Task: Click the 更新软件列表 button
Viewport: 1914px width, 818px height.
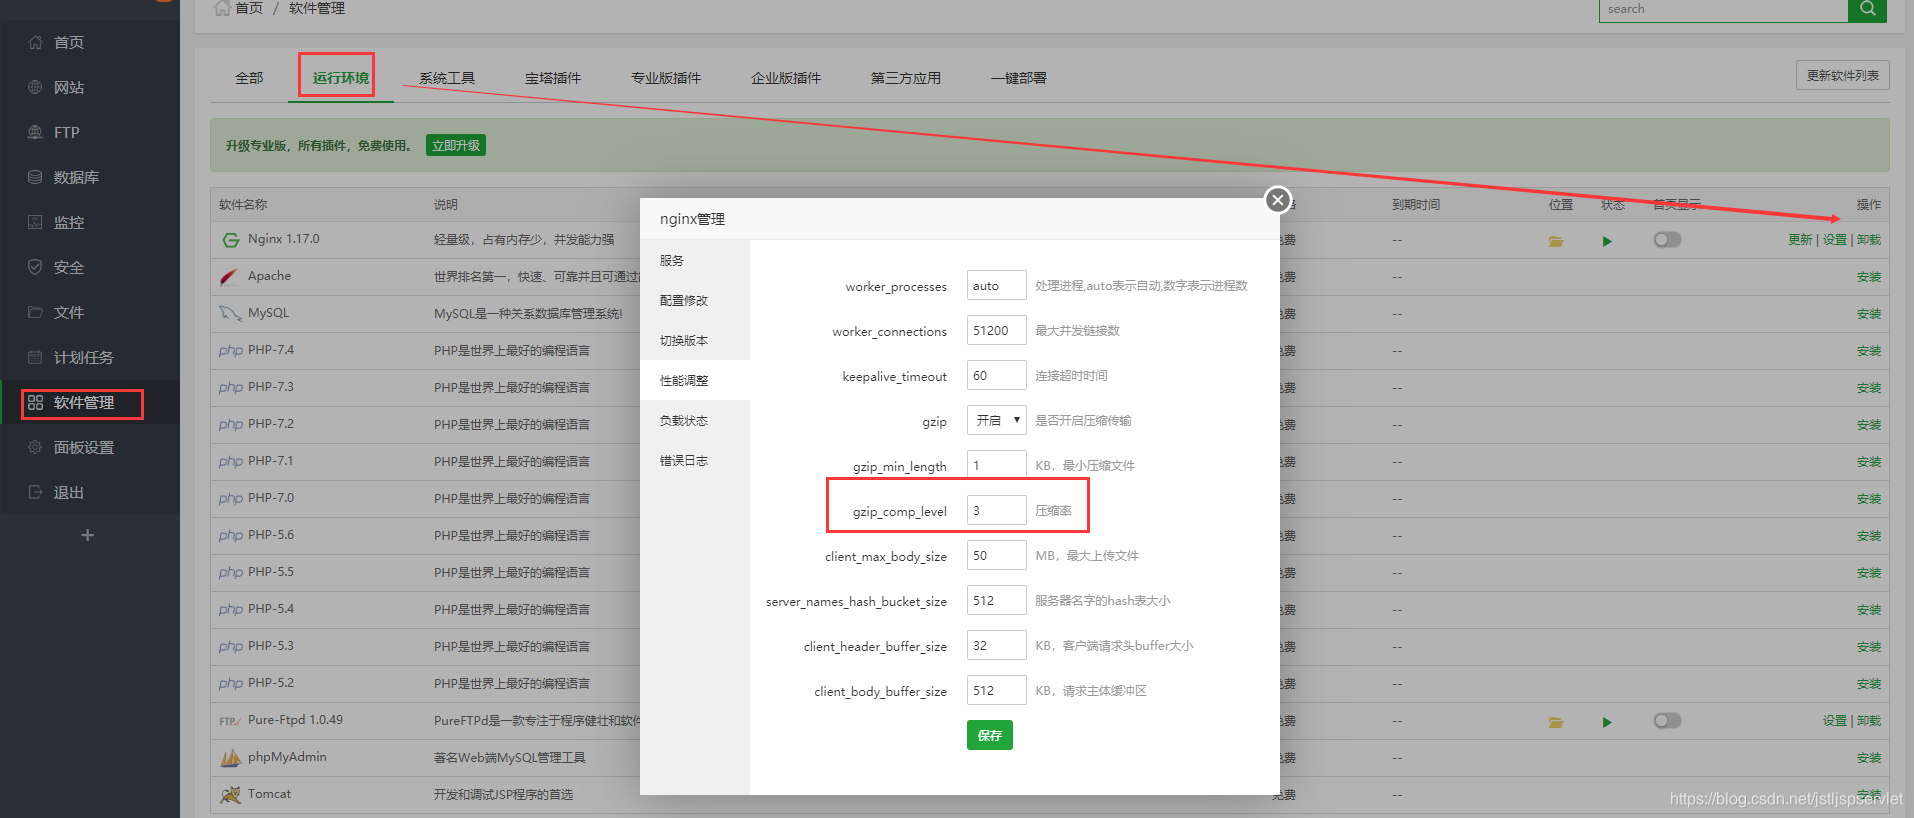Action: (1843, 75)
